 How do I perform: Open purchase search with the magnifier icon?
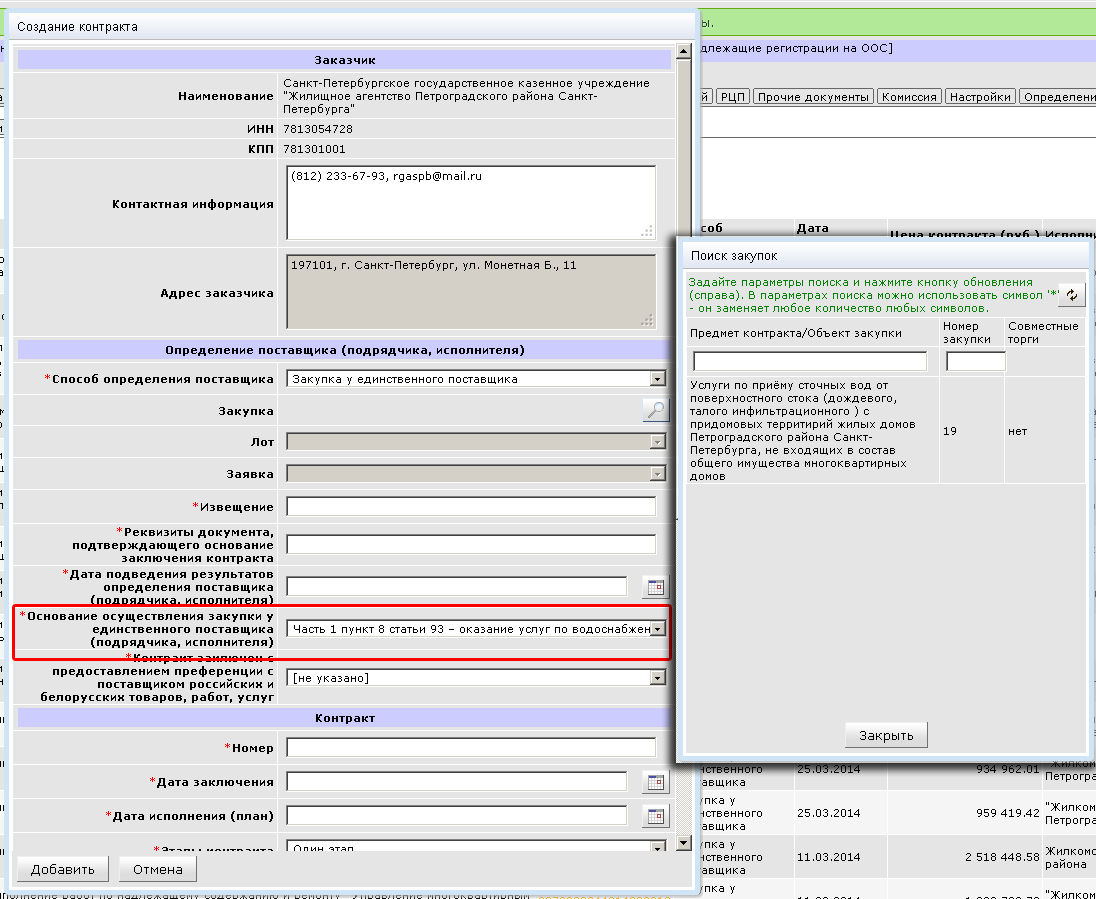[x=656, y=410]
